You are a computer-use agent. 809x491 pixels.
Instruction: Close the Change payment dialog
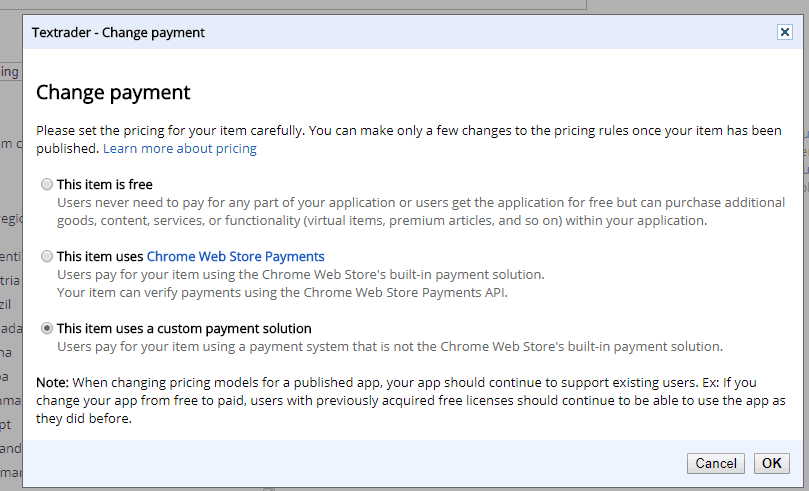(784, 32)
